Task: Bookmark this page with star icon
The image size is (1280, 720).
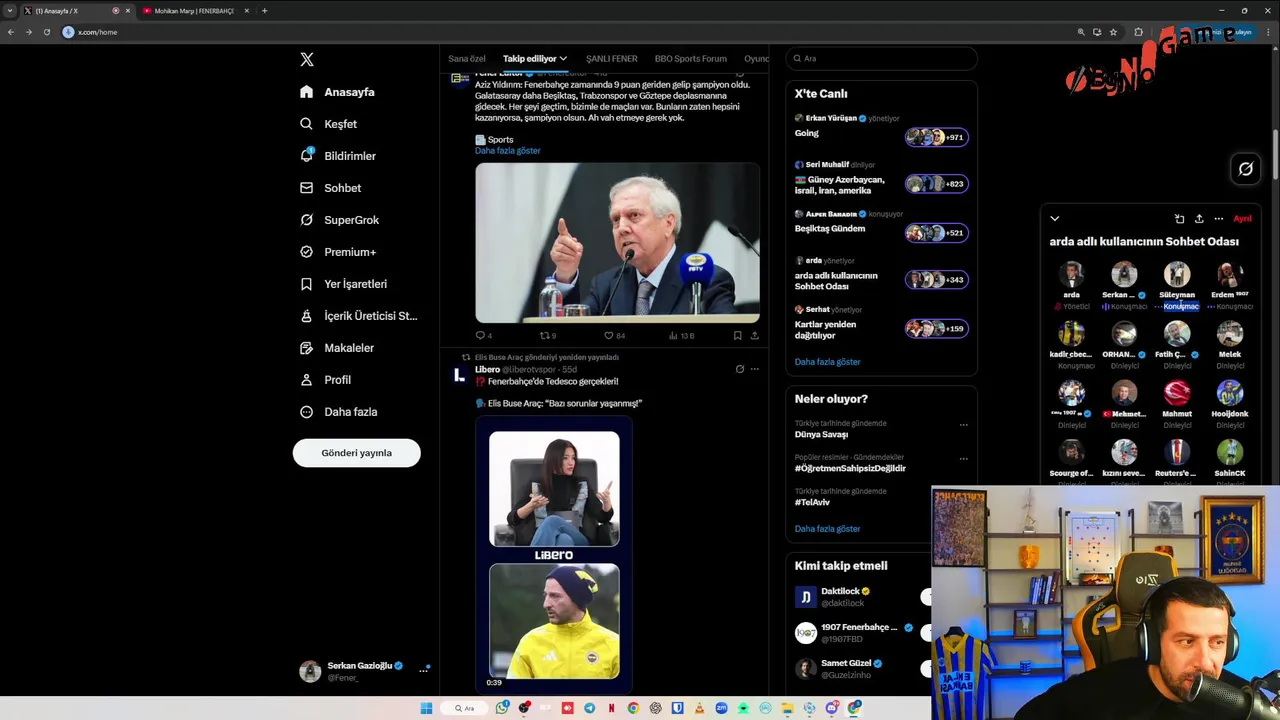Action: click(x=1113, y=32)
